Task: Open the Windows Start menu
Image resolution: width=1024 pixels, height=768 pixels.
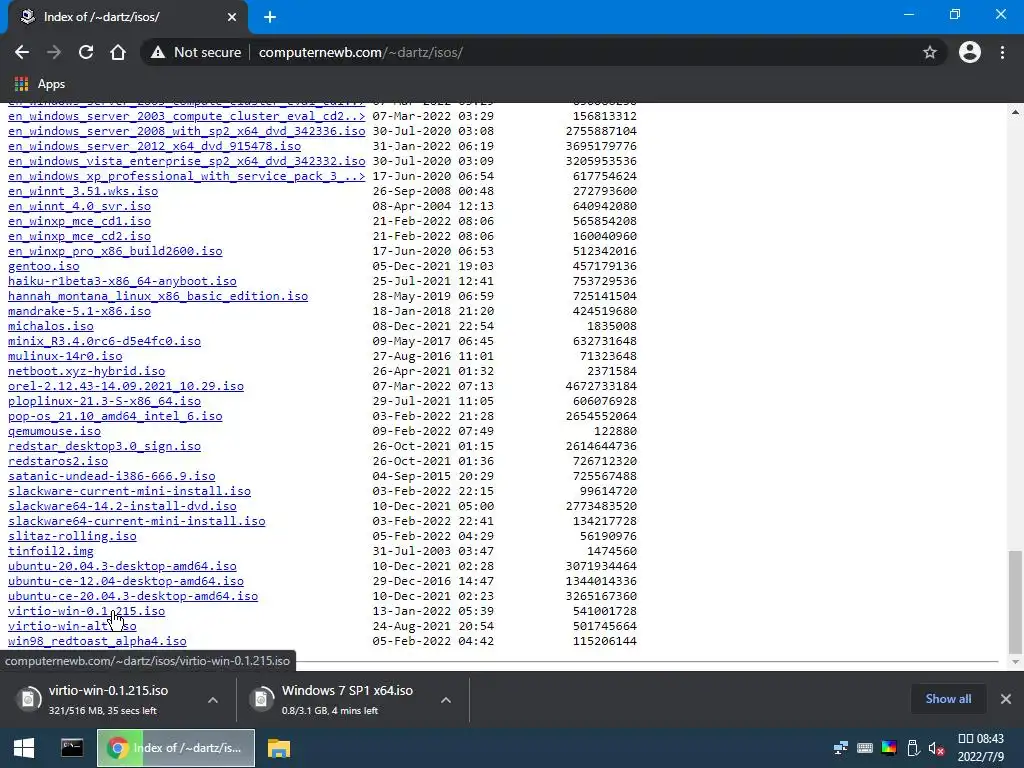Action: tap(24, 748)
